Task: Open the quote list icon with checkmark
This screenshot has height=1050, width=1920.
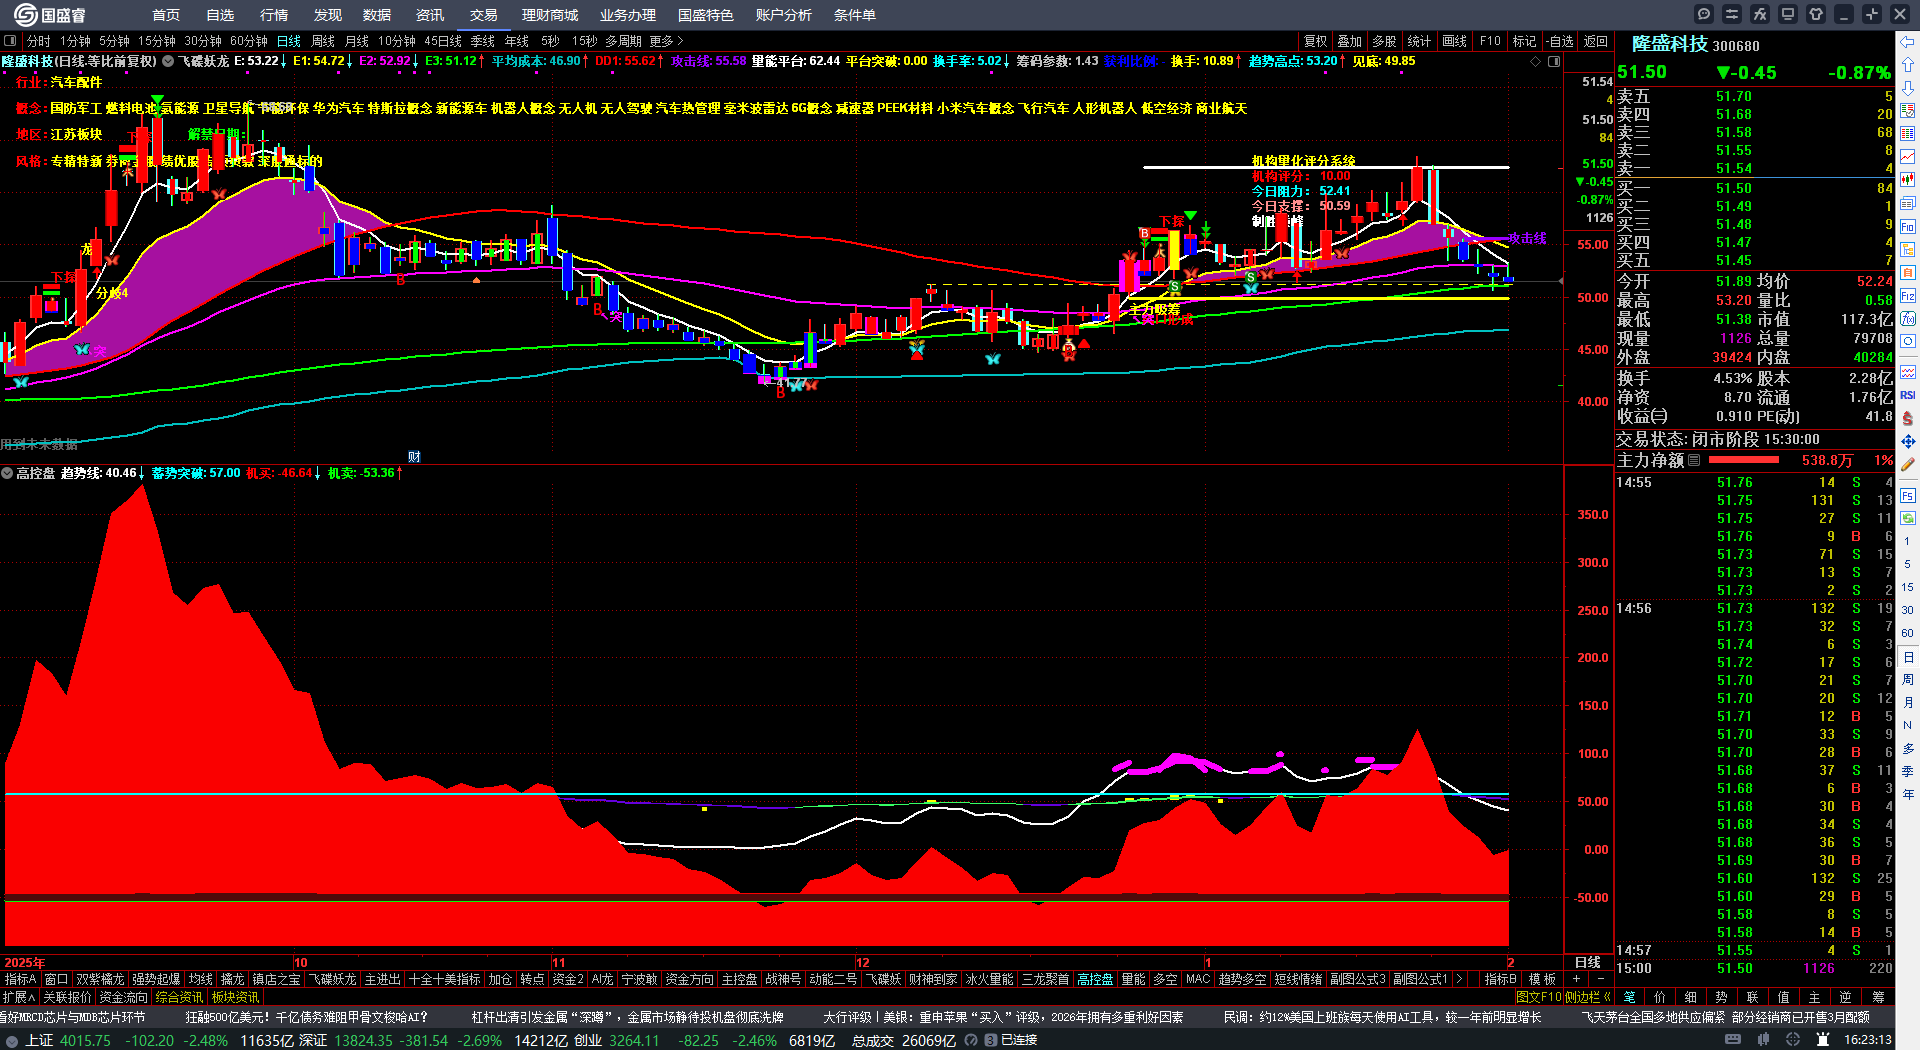Action: click(x=1908, y=111)
